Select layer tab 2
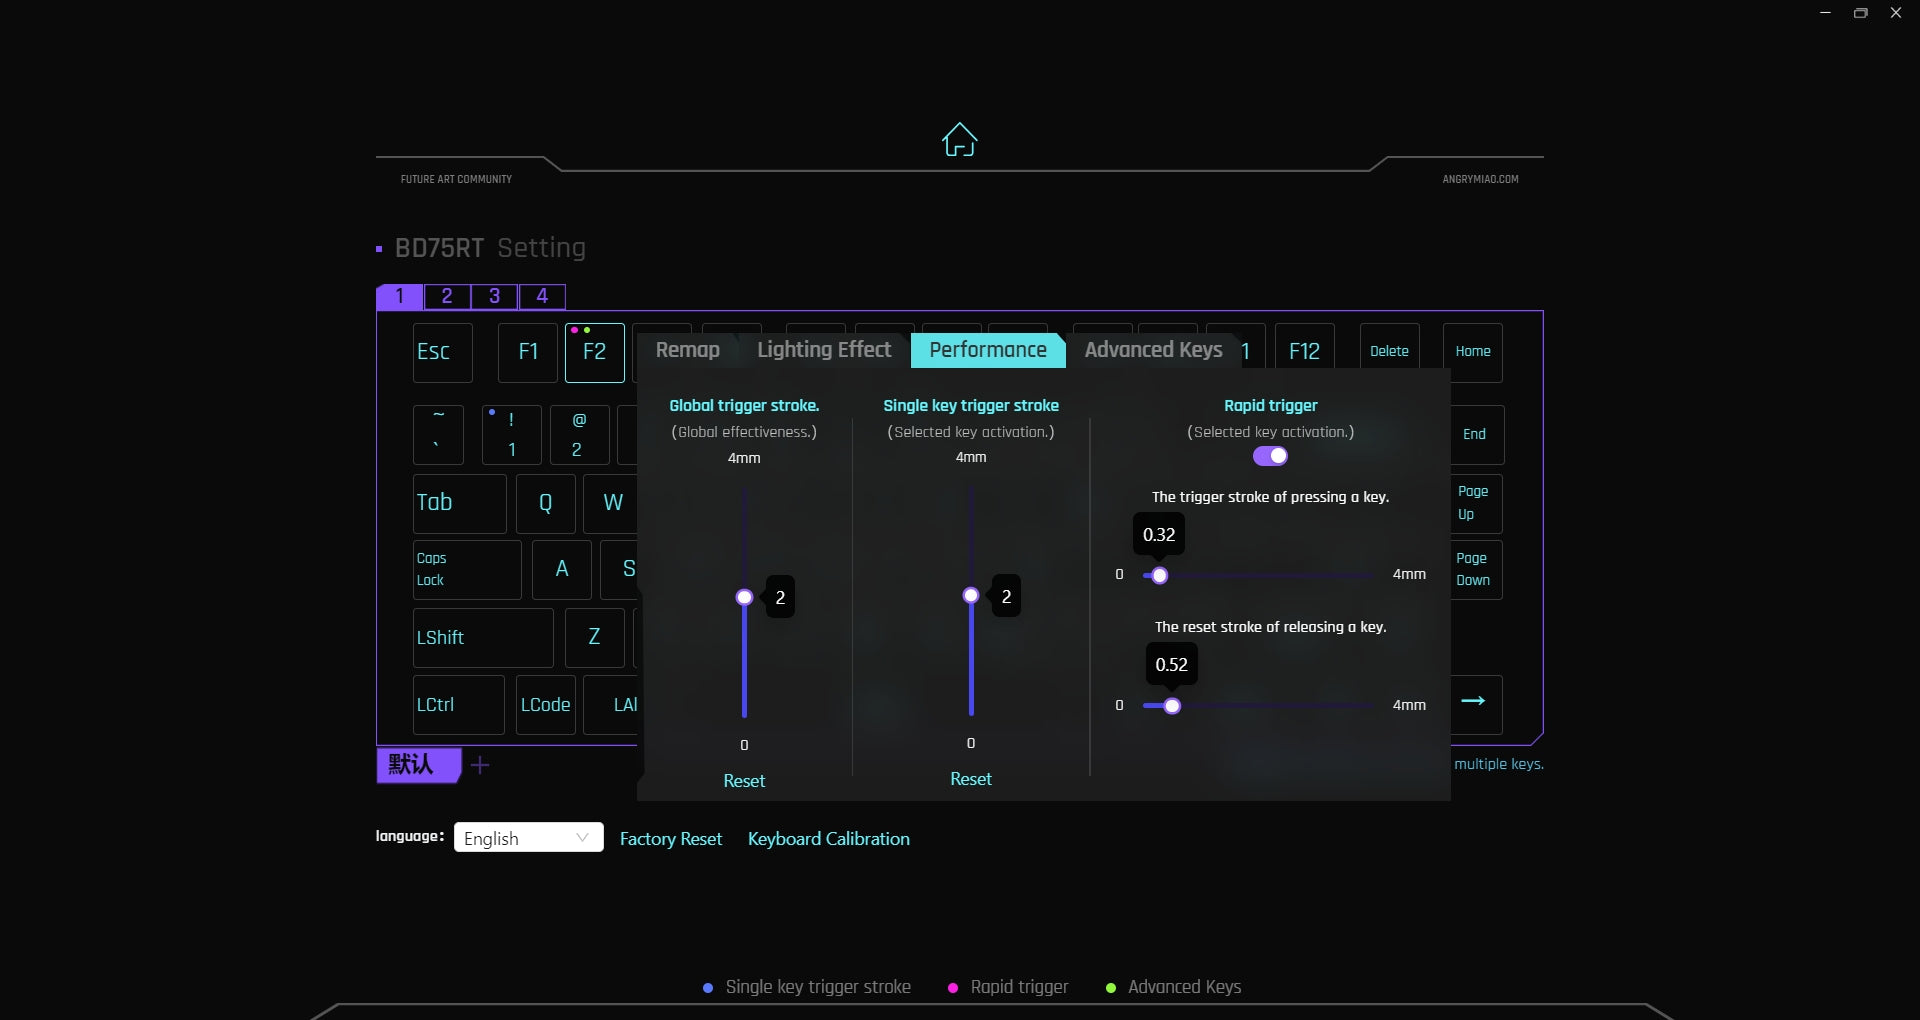Screen dimensions: 1920x1020 pyautogui.click(x=447, y=297)
